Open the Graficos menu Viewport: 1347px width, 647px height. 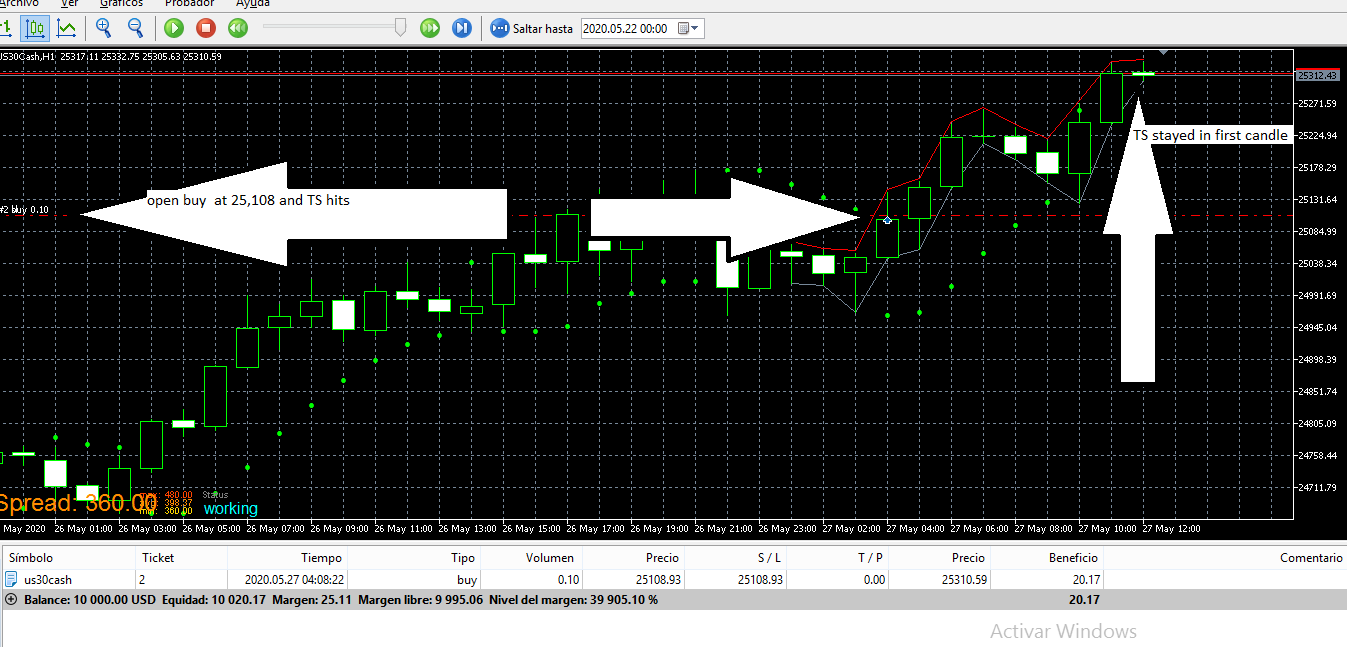121,3
